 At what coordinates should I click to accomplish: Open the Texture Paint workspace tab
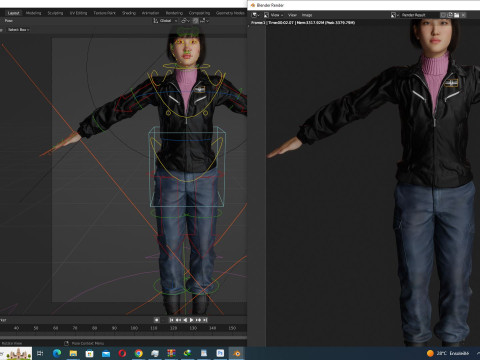104,13
